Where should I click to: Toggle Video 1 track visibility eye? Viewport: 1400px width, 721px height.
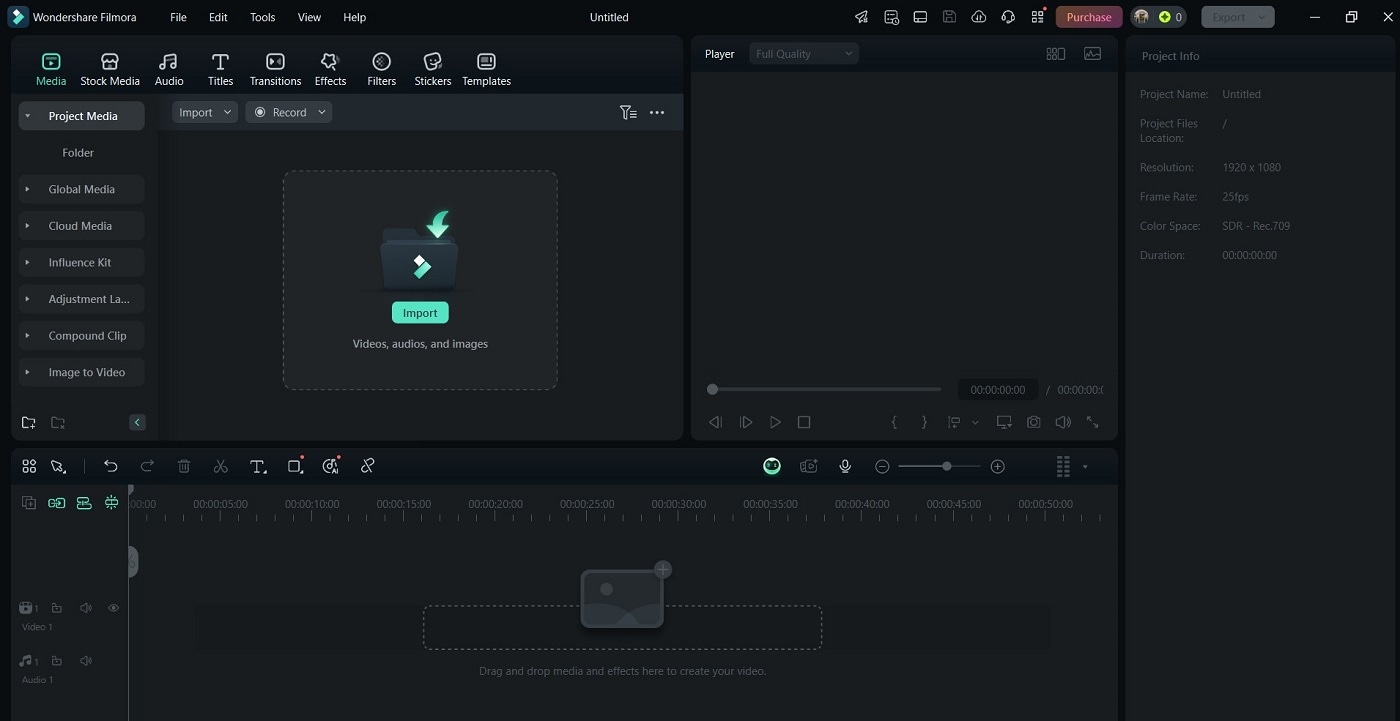[113, 608]
